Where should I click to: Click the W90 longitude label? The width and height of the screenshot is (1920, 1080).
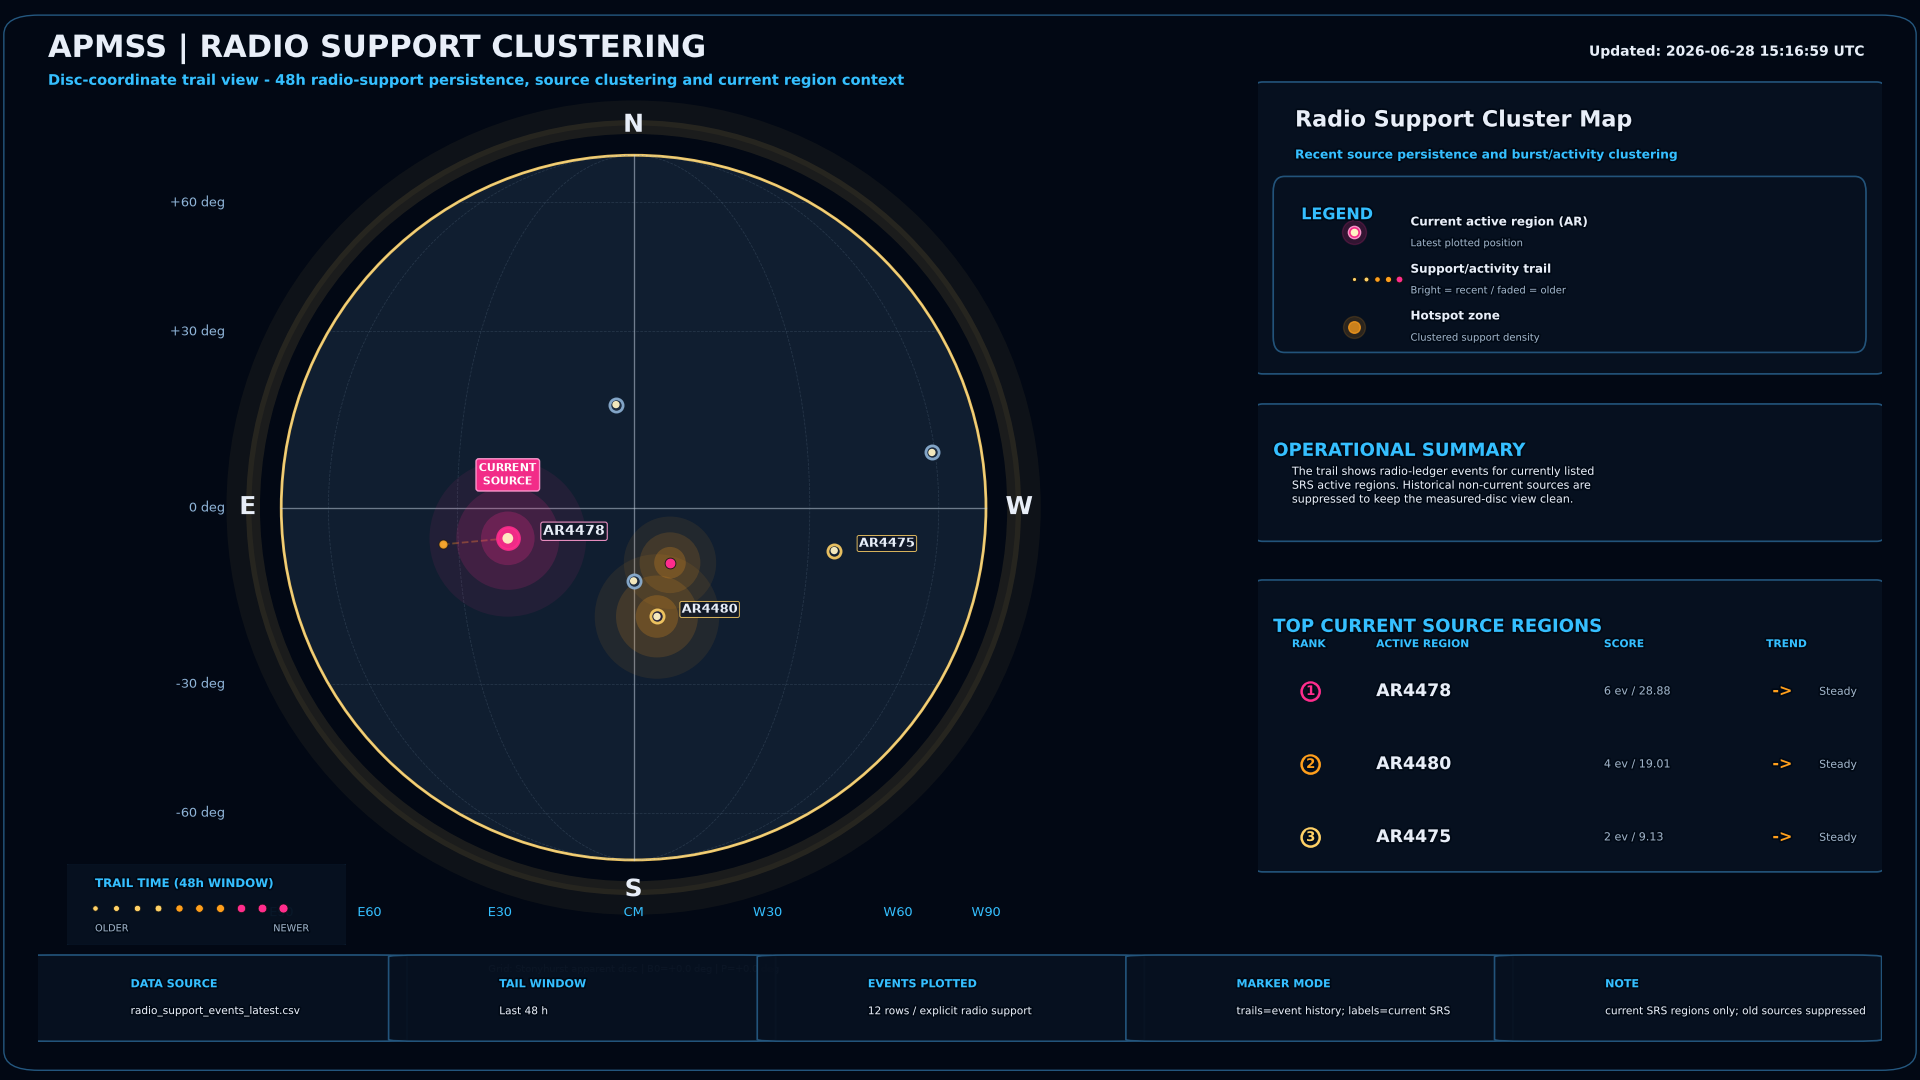pyautogui.click(x=985, y=912)
